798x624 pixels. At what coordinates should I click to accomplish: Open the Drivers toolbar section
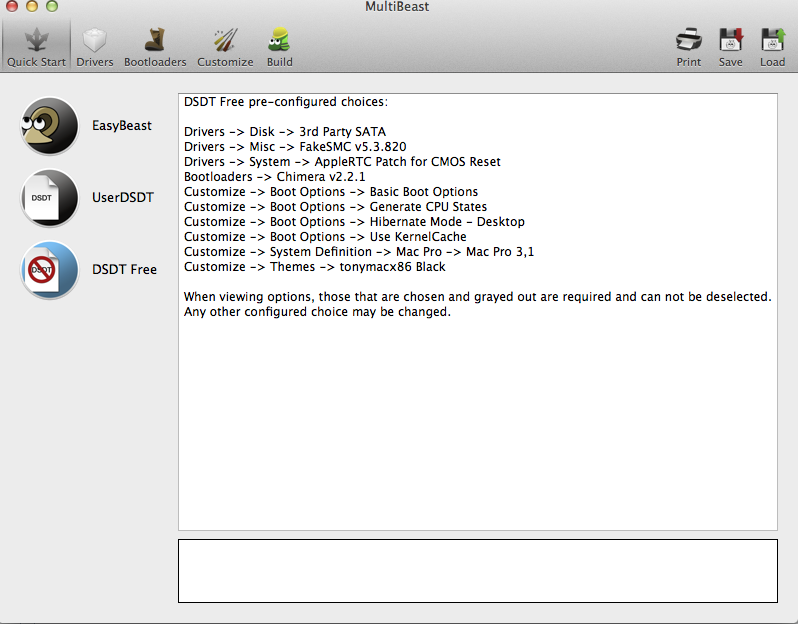(95, 47)
